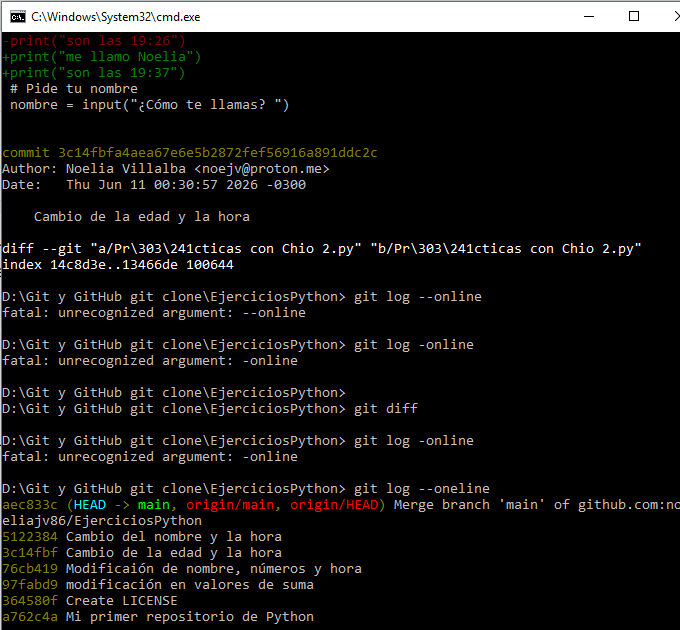This screenshot has height=630, width=680.
Task: Click the added line 'me llamo Noelia'
Action: pos(102,57)
